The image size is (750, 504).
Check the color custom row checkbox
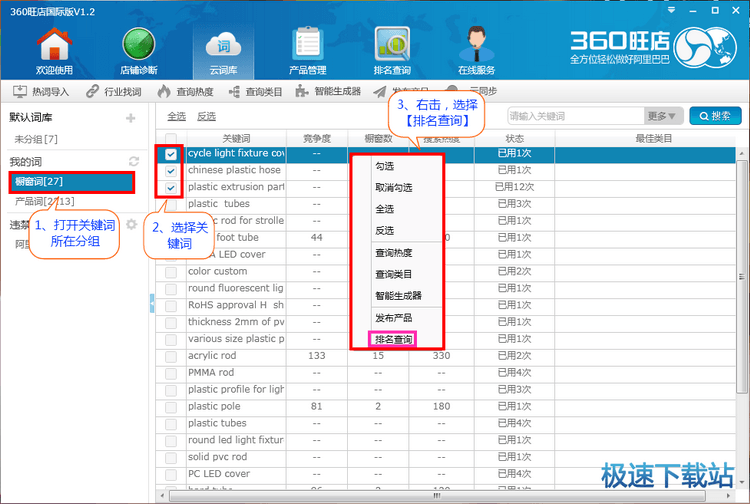pos(171,273)
